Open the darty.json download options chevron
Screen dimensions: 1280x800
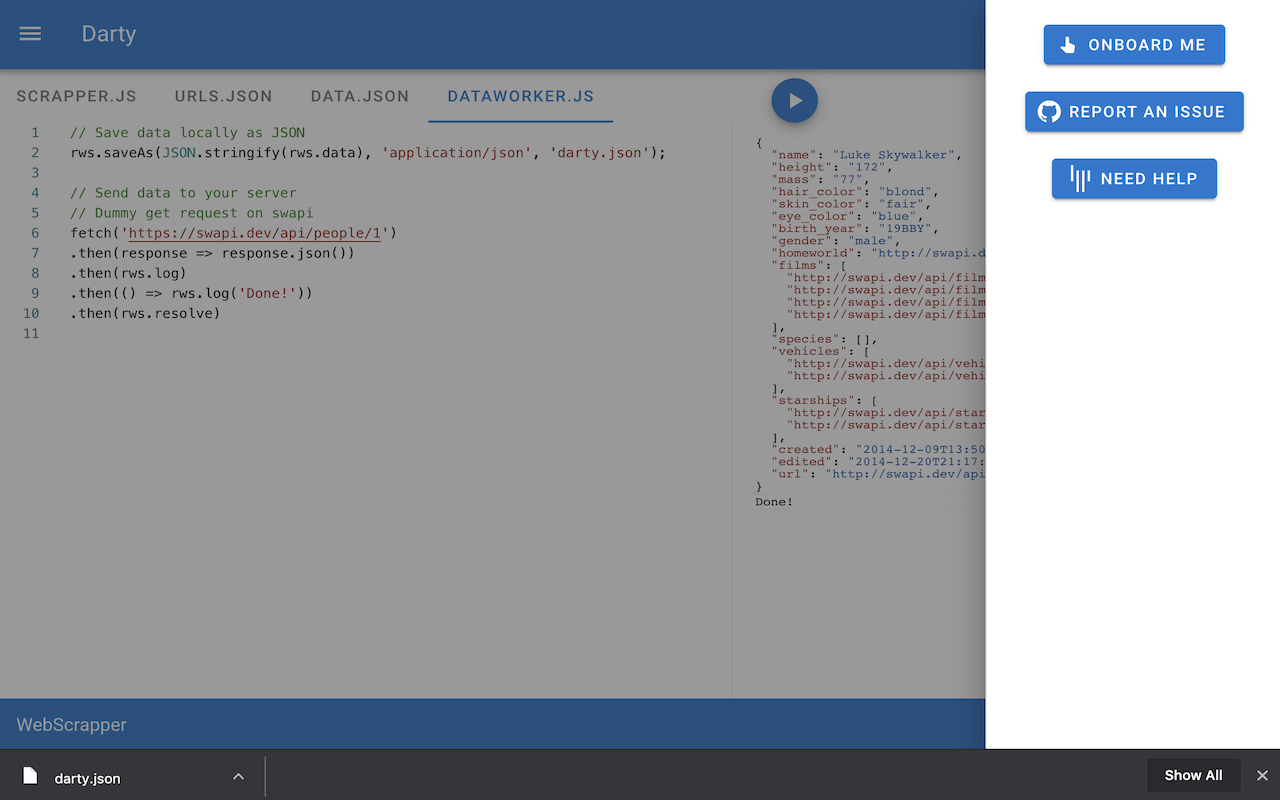[238, 777]
